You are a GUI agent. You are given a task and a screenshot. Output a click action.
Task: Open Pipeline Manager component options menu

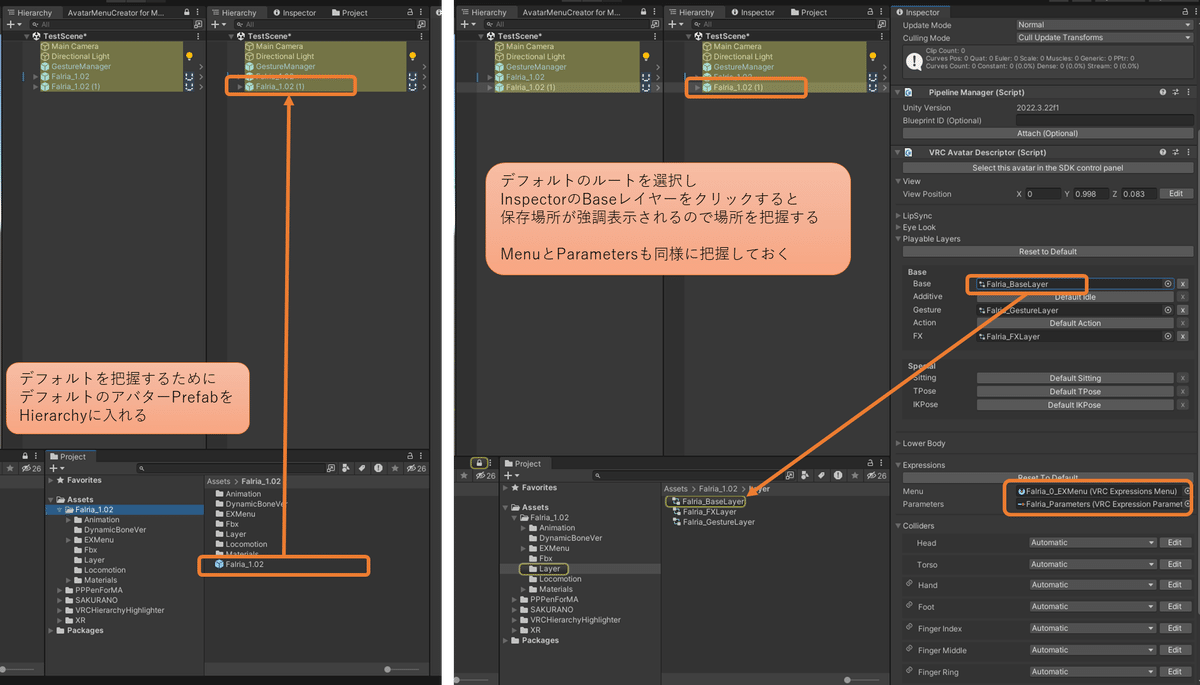1187,92
